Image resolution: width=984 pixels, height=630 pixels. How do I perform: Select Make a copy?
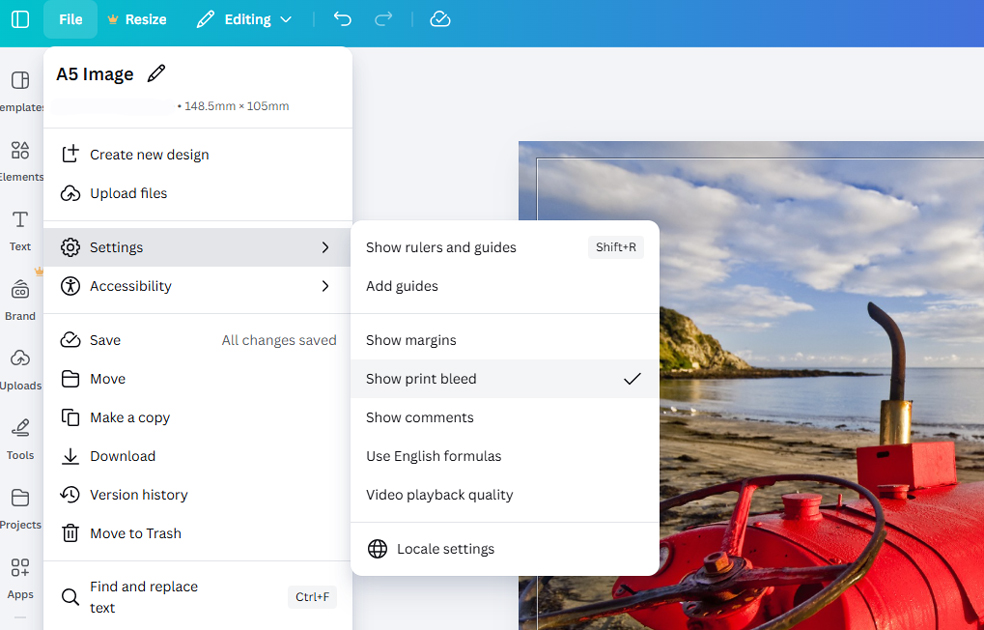[198, 418]
